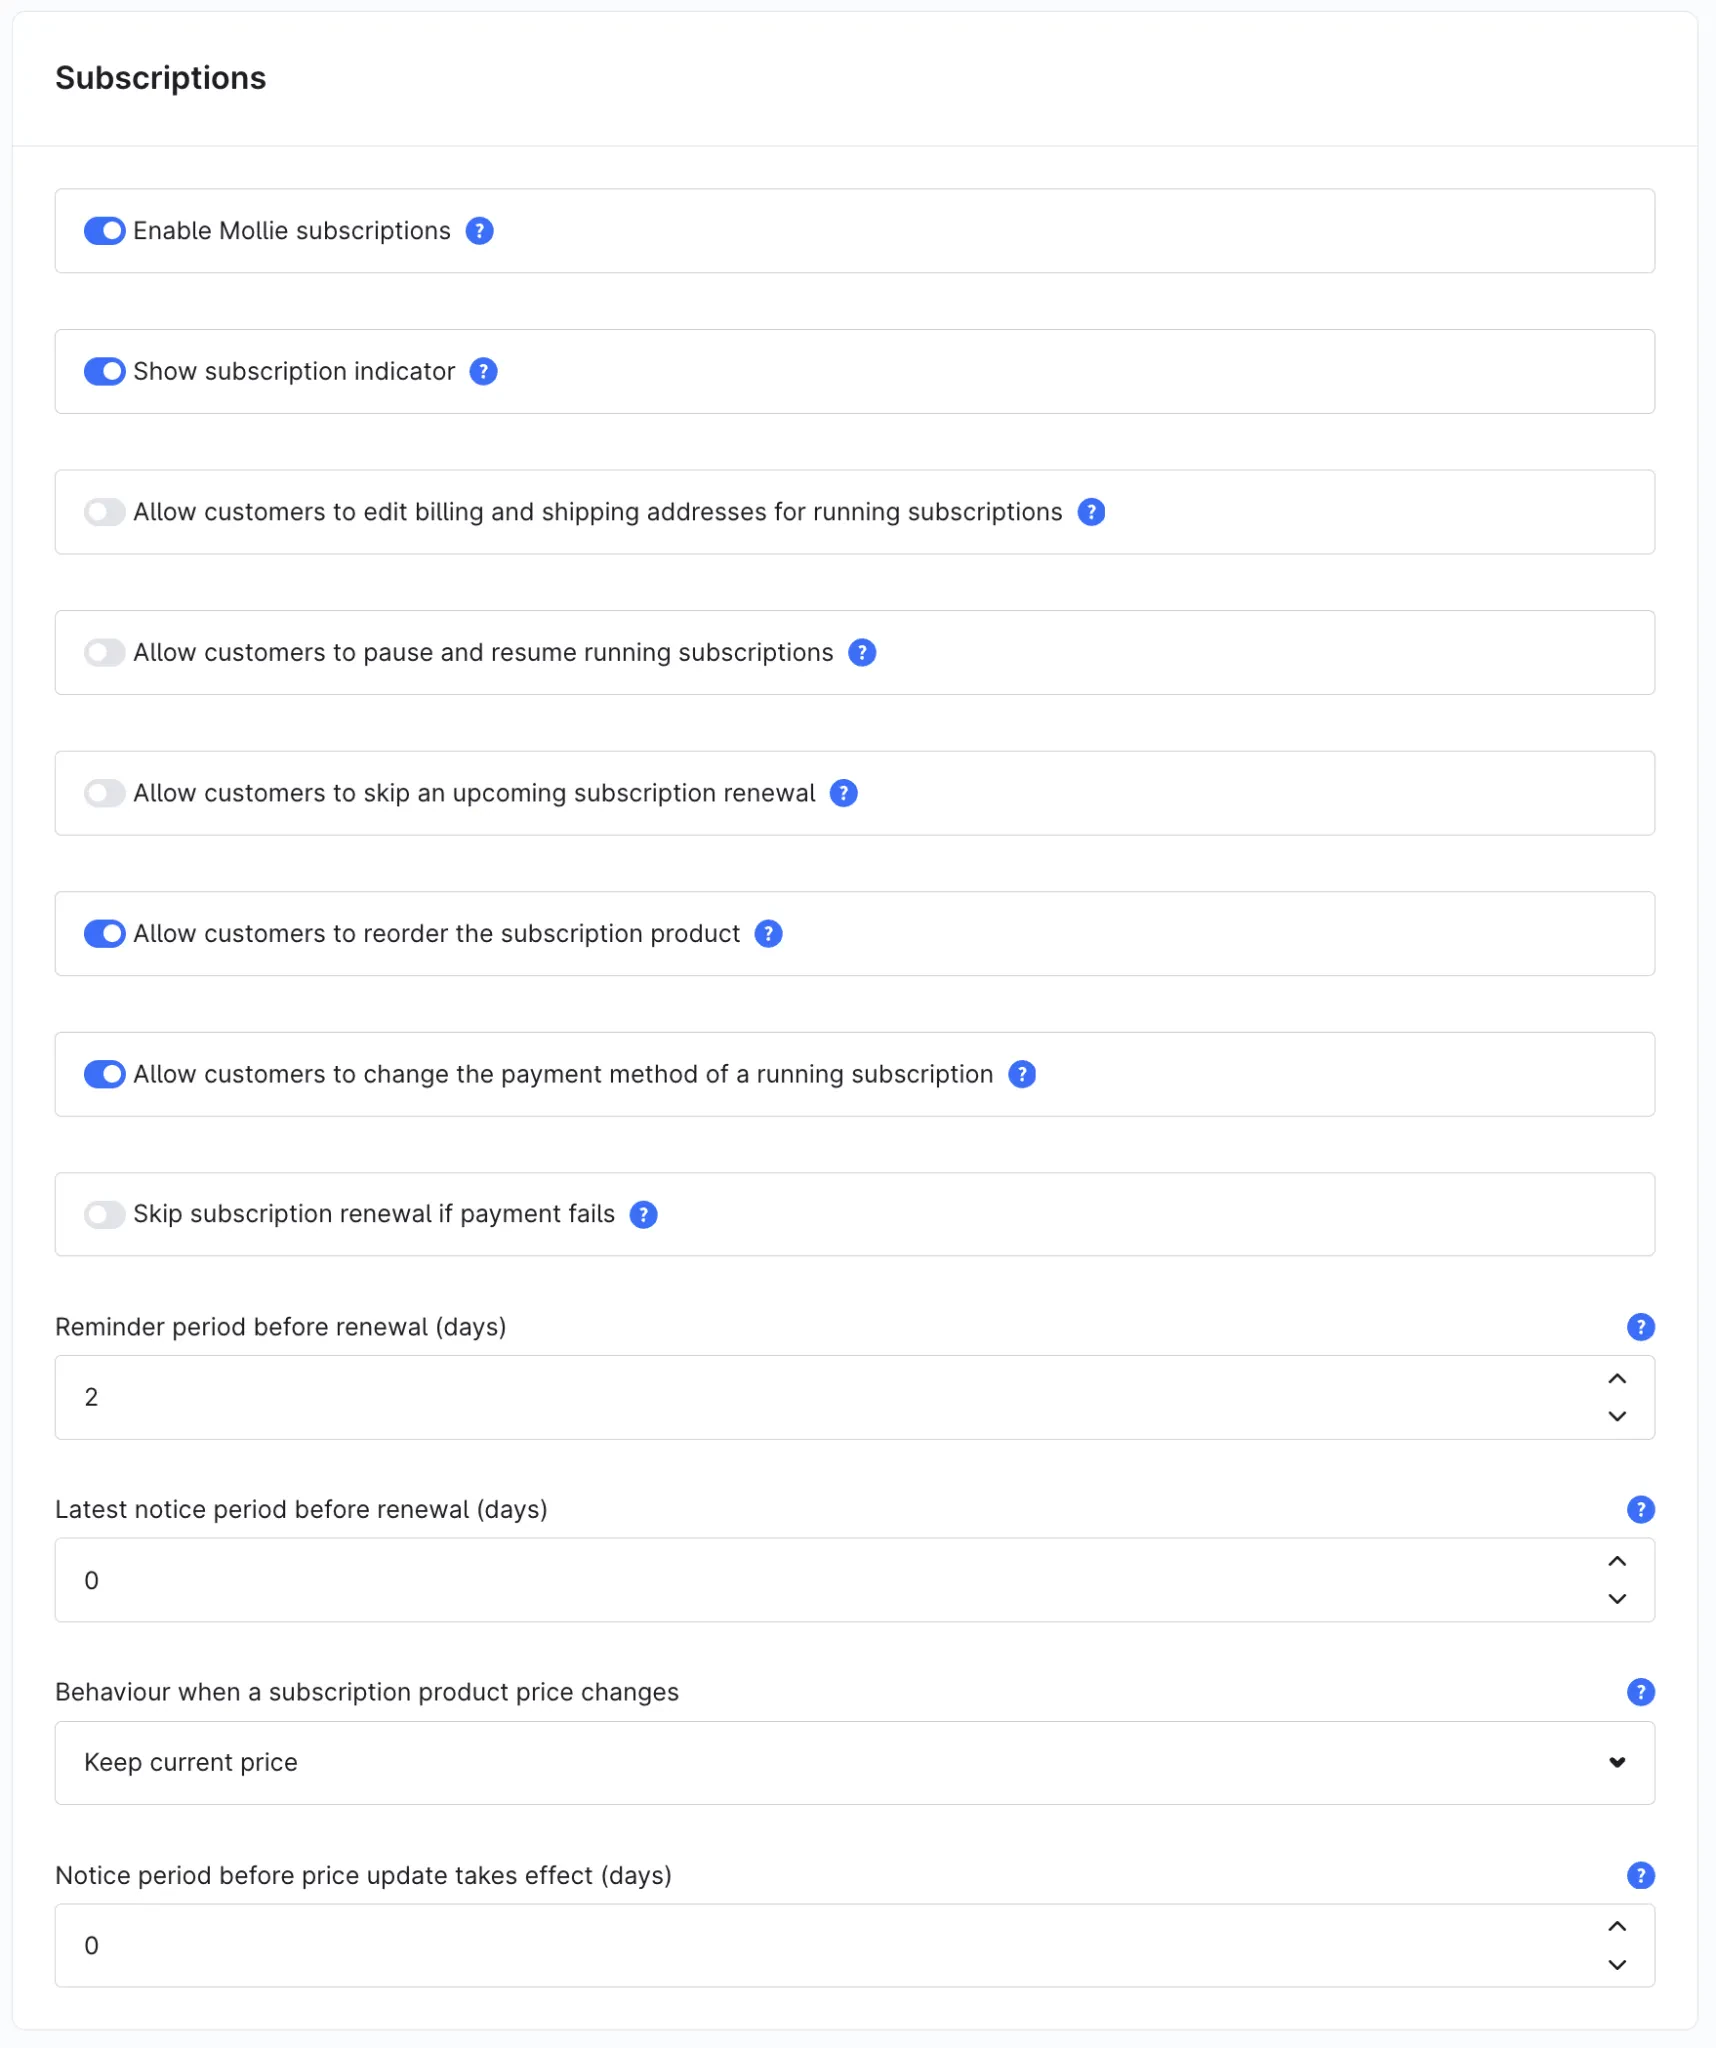
Task: Click help icon for Skip renewal if payment fails
Action: (x=644, y=1214)
